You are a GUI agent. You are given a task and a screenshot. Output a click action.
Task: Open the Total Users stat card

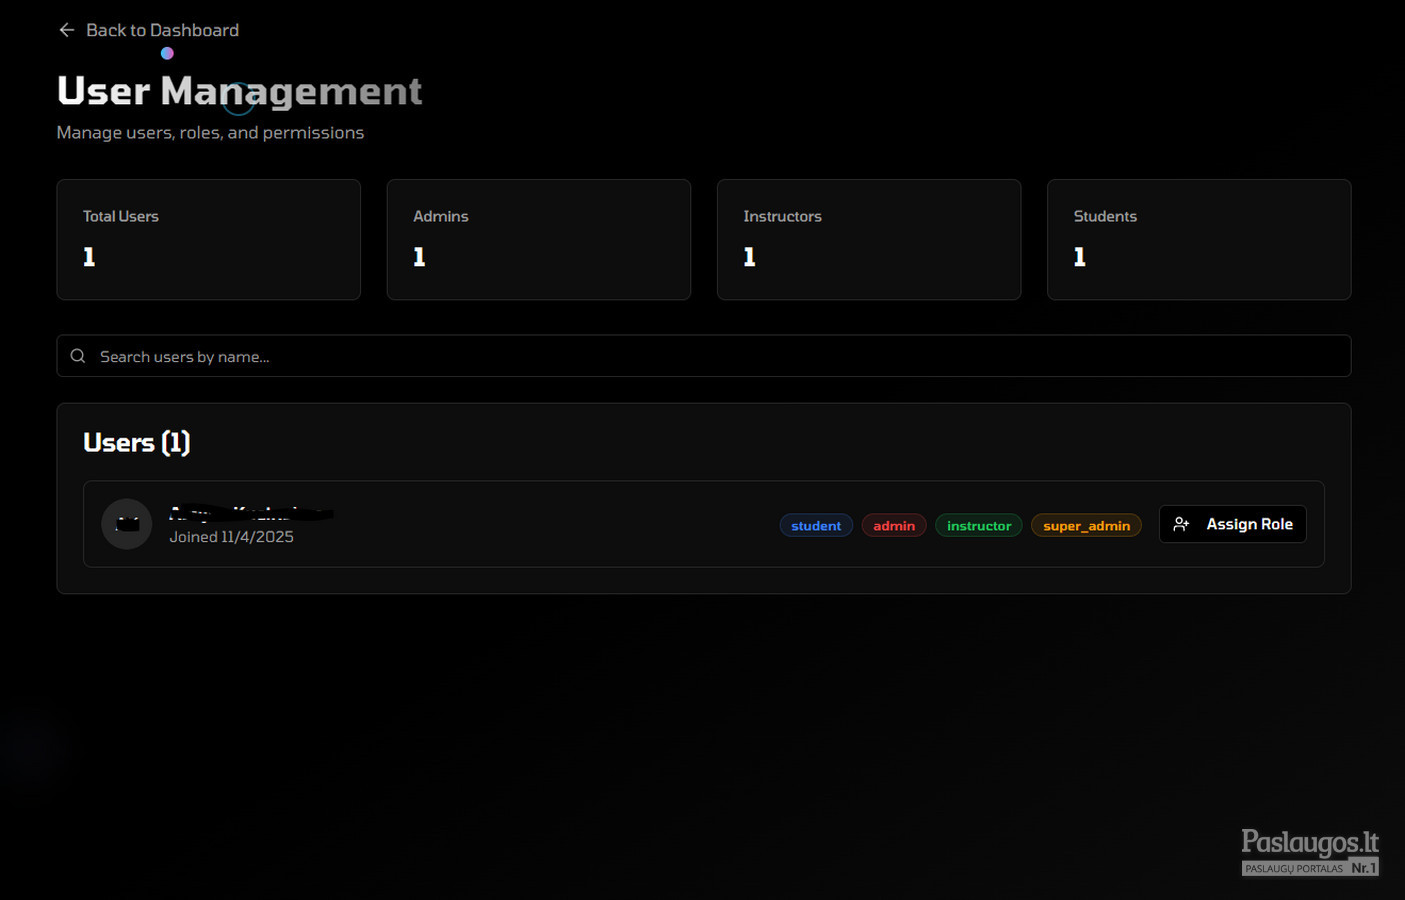(209, 240)
